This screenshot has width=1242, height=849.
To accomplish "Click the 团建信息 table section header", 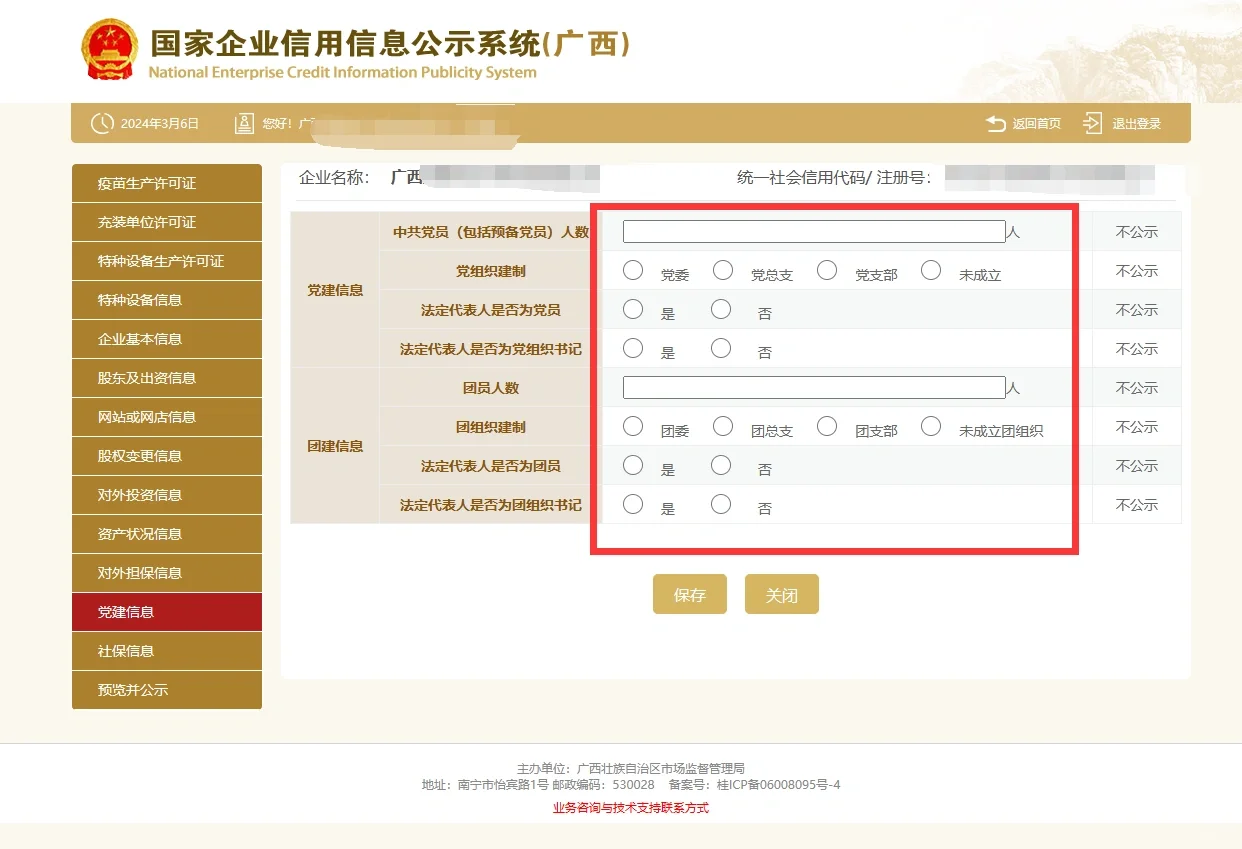I will coord(335,446).
